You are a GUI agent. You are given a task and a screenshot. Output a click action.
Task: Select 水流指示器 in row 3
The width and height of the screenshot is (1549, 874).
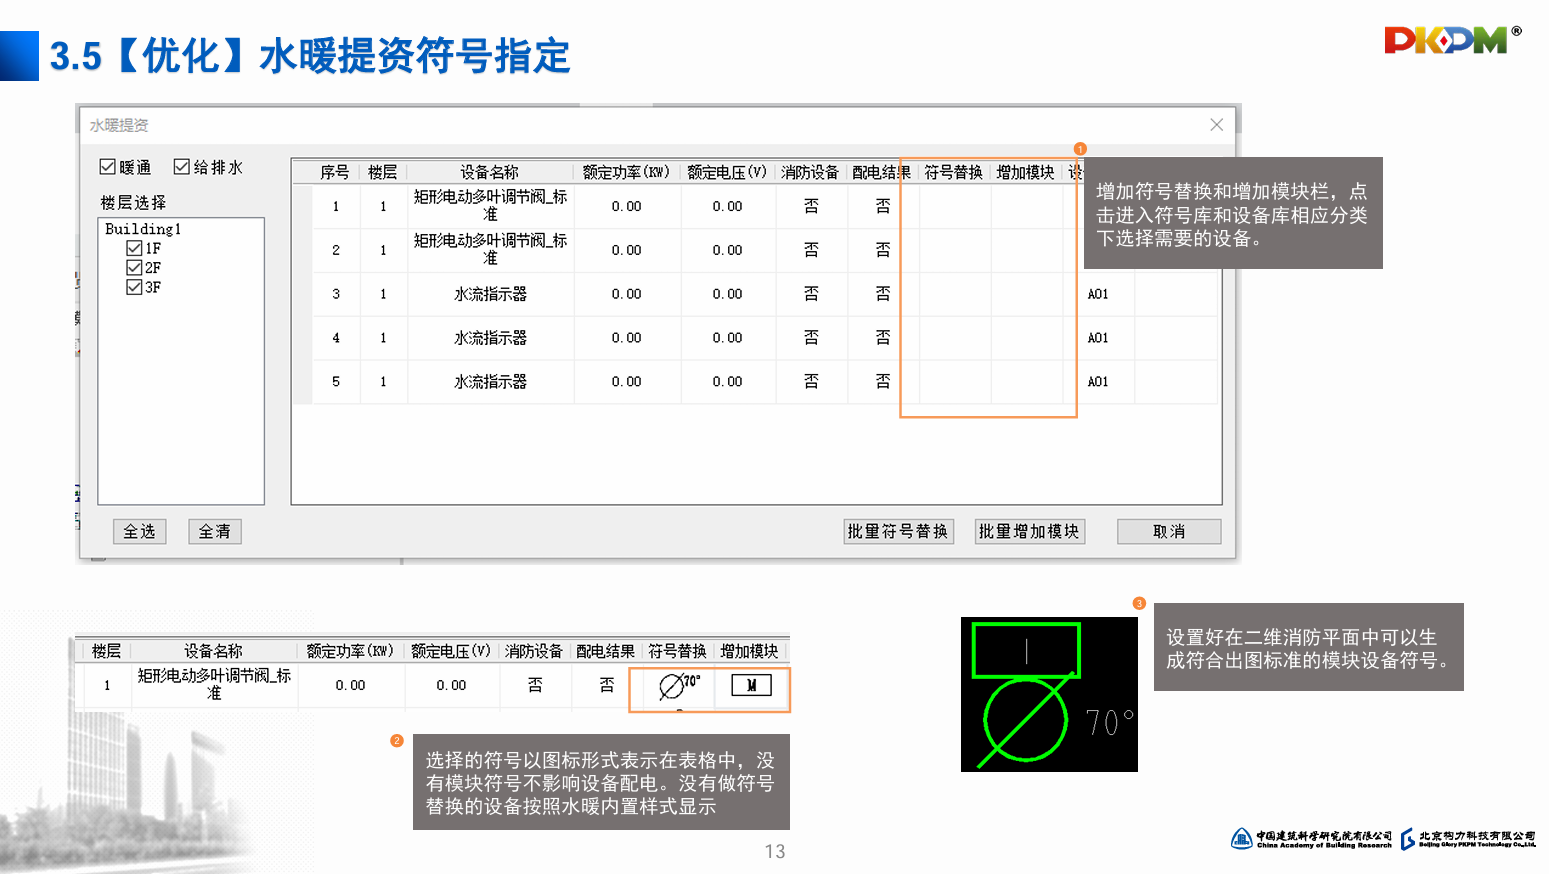pos(490,294)
